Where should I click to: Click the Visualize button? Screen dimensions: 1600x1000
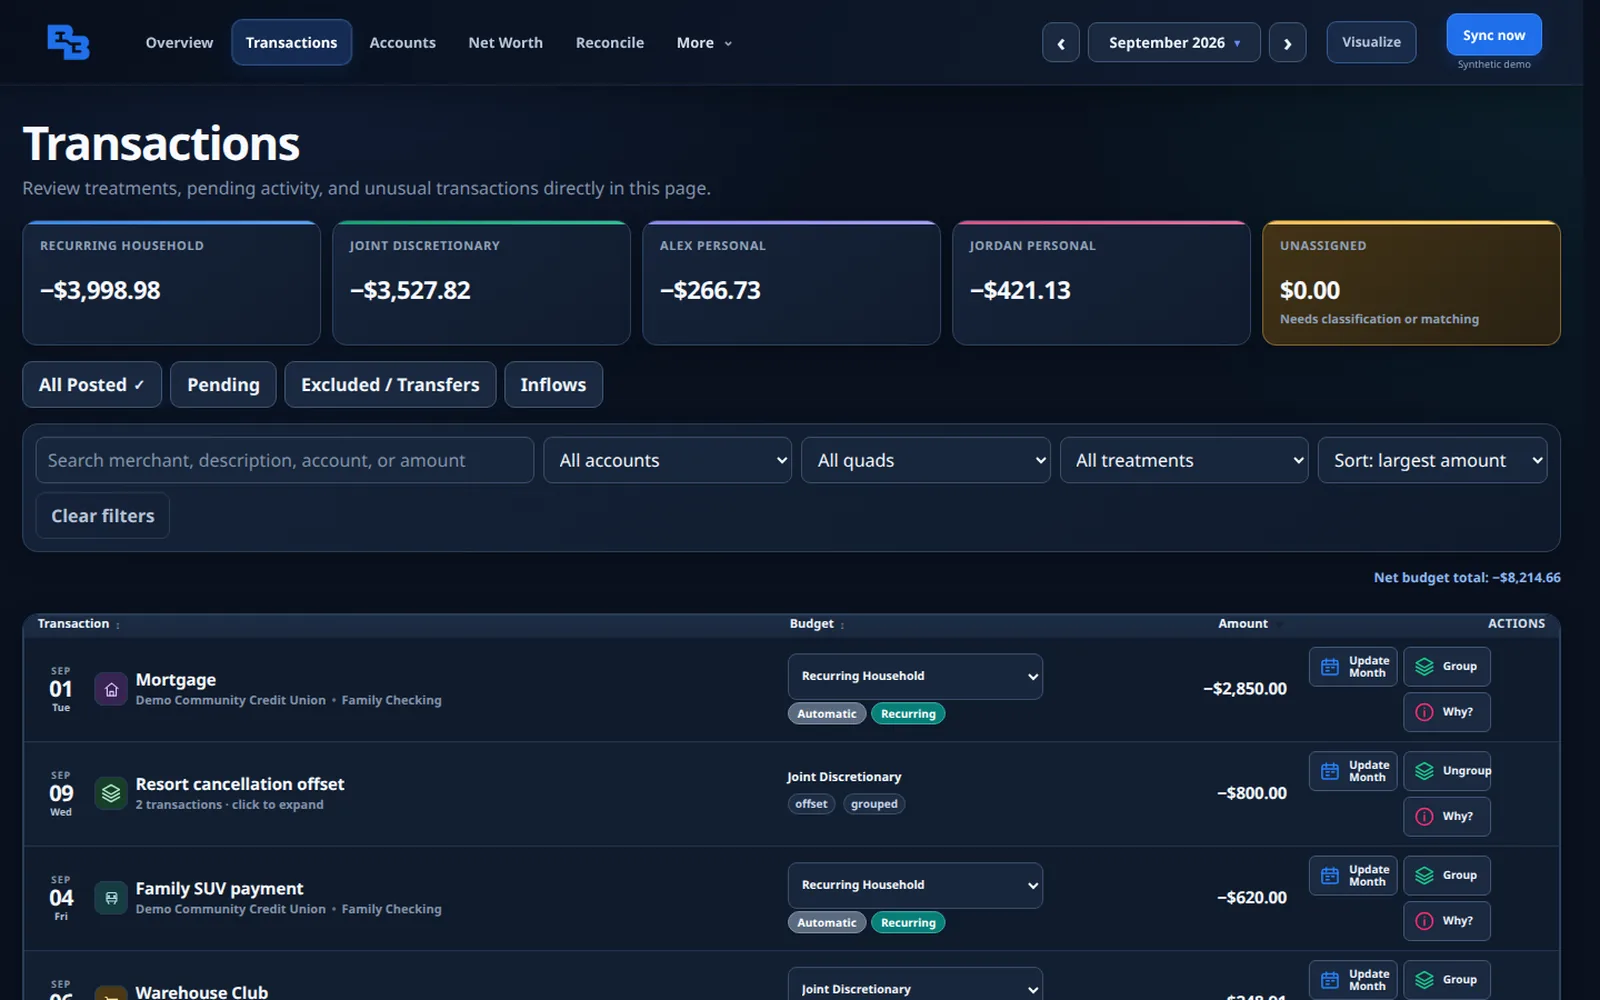tap(1371, 42)
